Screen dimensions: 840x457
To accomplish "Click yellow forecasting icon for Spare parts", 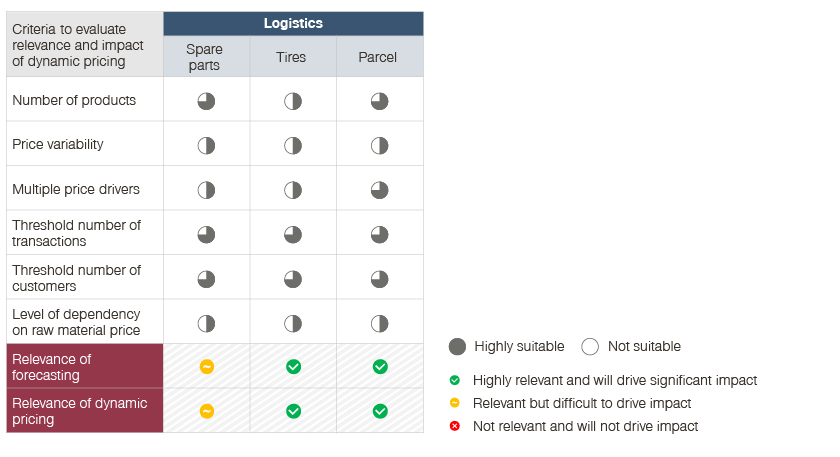I will (206, 367).
